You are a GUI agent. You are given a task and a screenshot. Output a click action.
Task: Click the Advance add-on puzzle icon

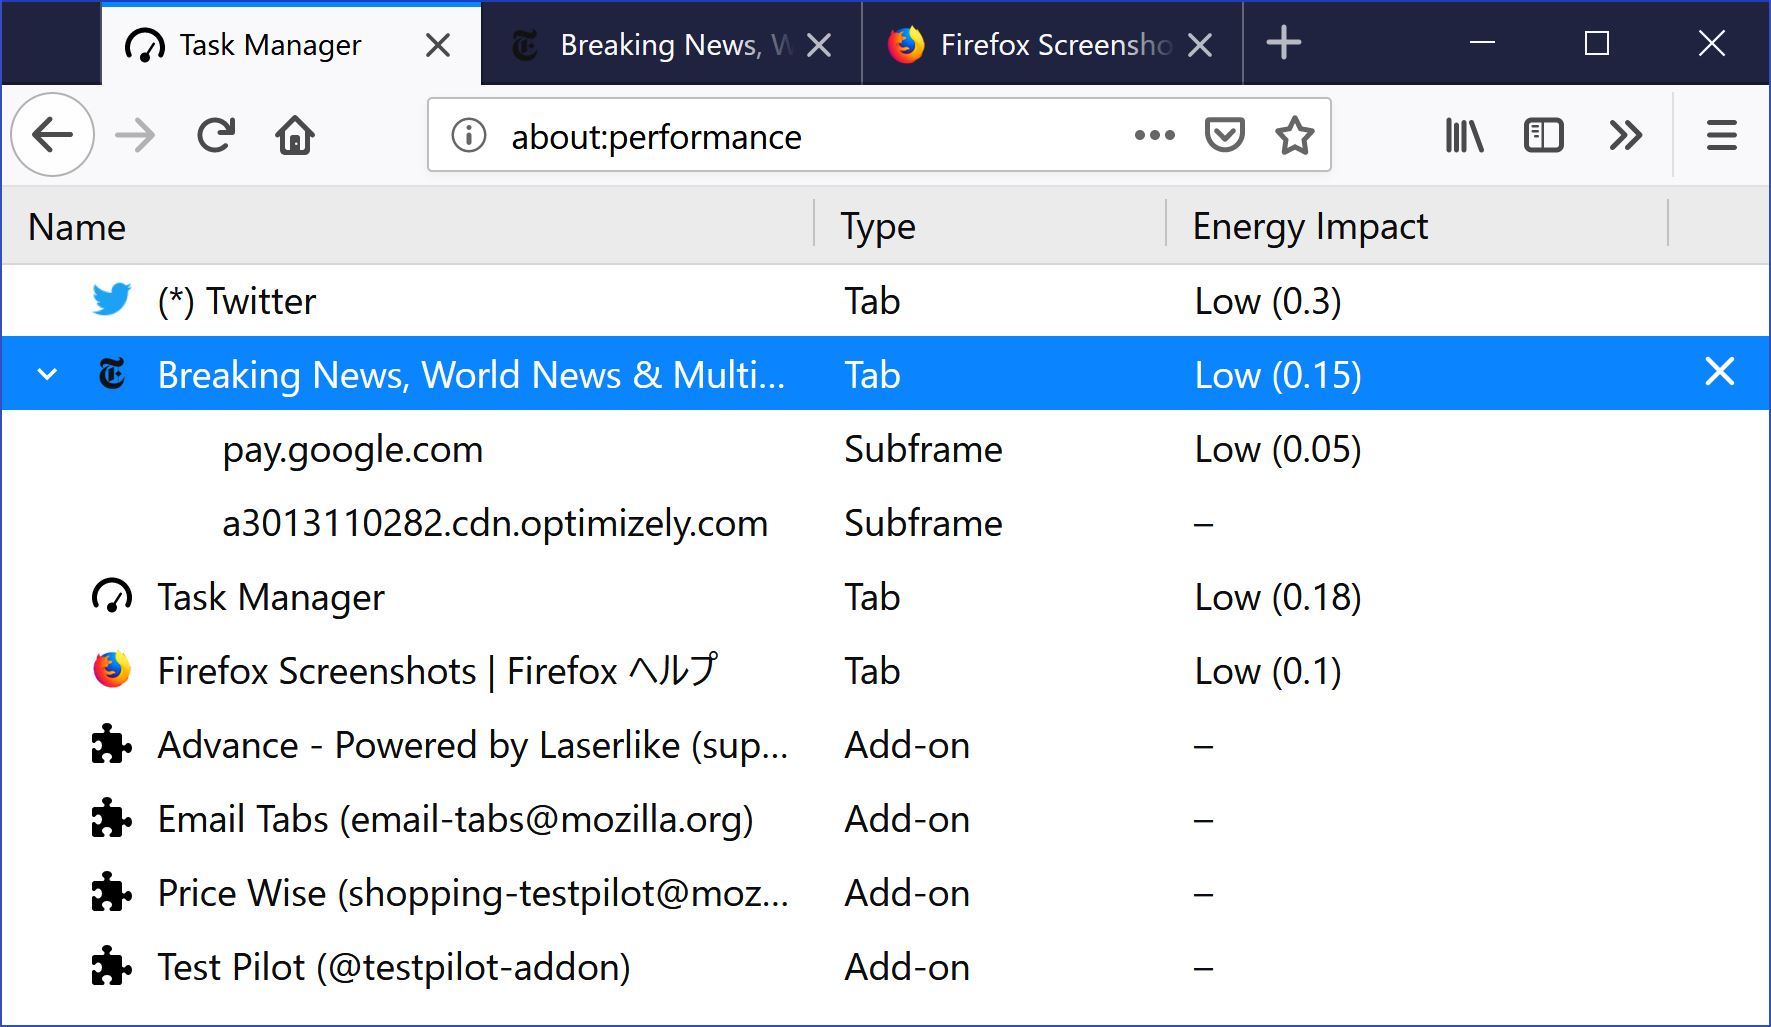[x=111, y=744]
